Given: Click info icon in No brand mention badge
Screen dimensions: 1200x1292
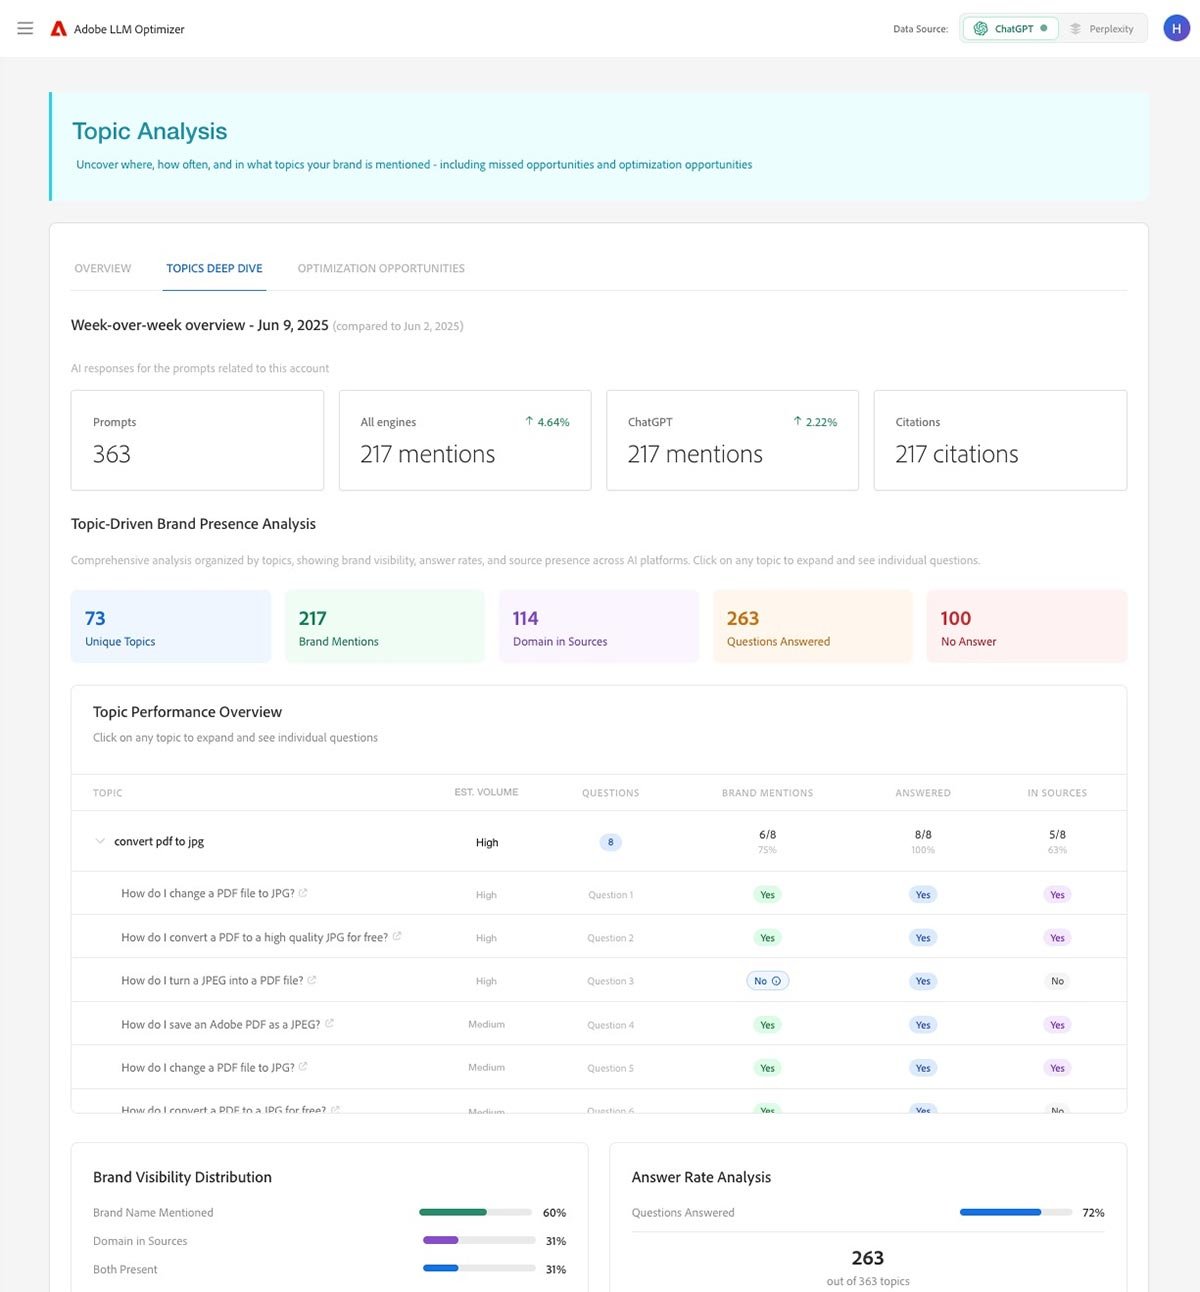Looking at the screenshot, I should pyautogui.click(x=776, y=981).
